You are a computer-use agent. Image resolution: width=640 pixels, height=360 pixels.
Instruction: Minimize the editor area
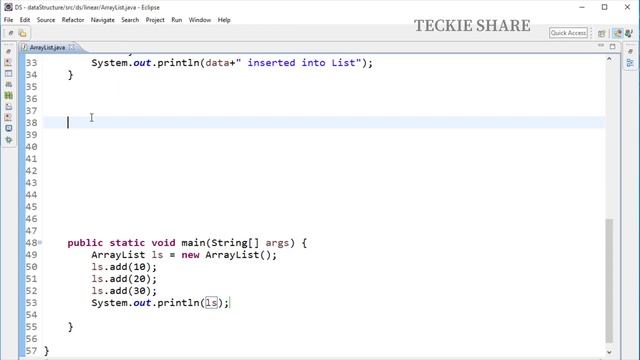601,46
